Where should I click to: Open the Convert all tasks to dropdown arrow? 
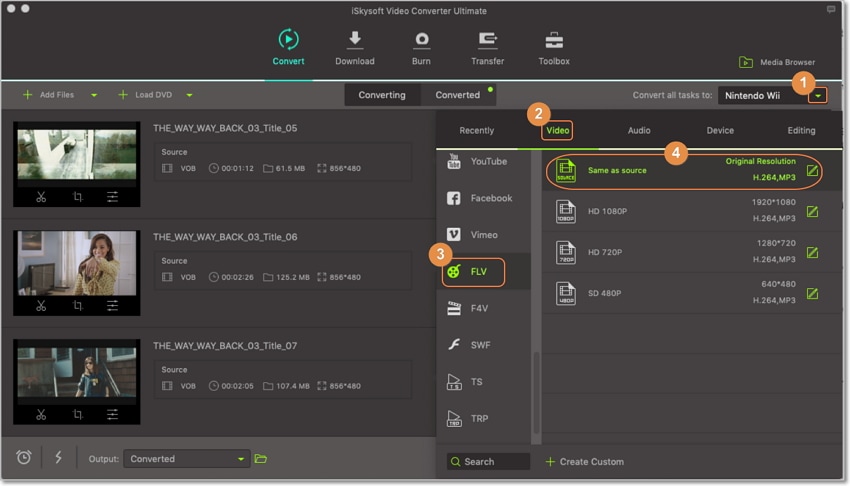(x=817, y=96)
